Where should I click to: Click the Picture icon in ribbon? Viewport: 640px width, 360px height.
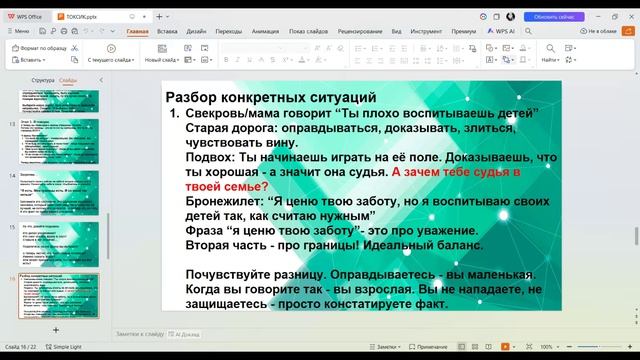[x=506, y=48]
